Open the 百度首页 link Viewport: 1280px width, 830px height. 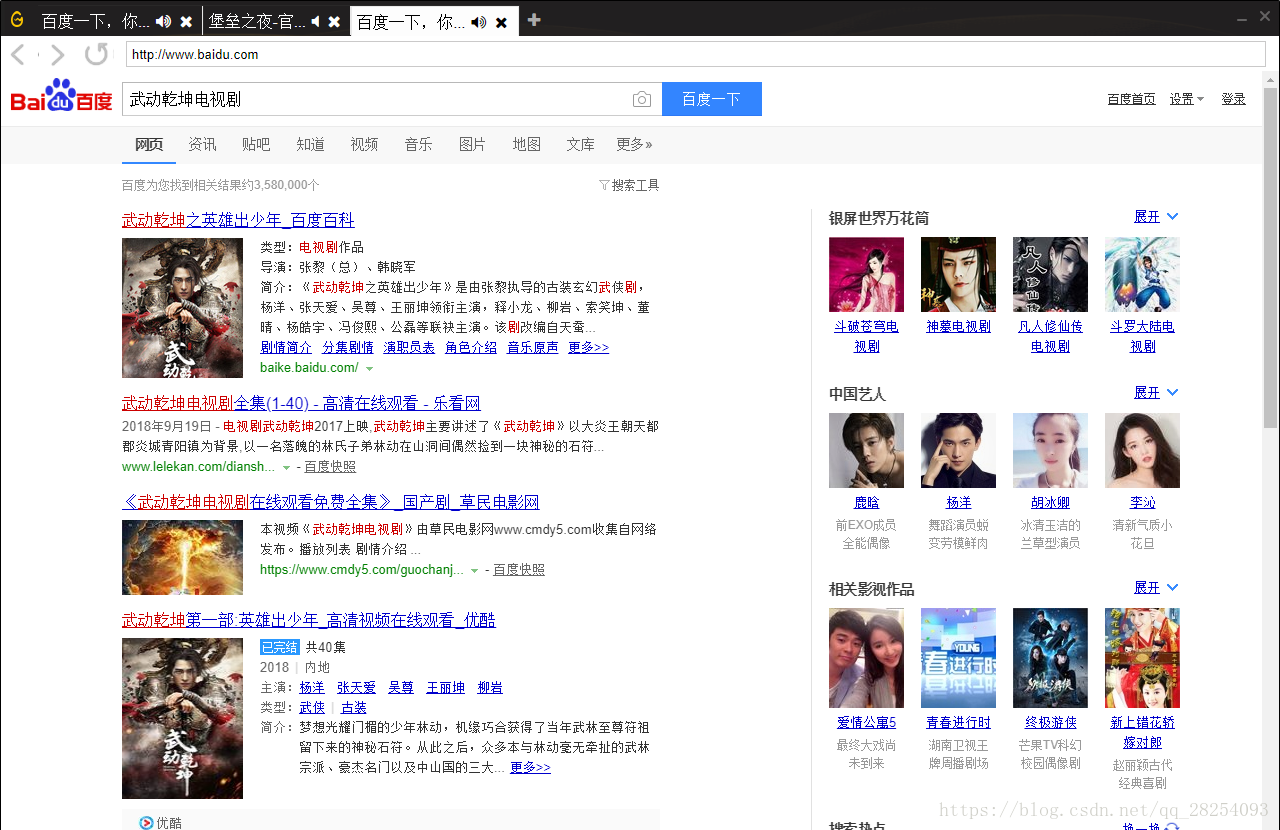click(1131, 99)
